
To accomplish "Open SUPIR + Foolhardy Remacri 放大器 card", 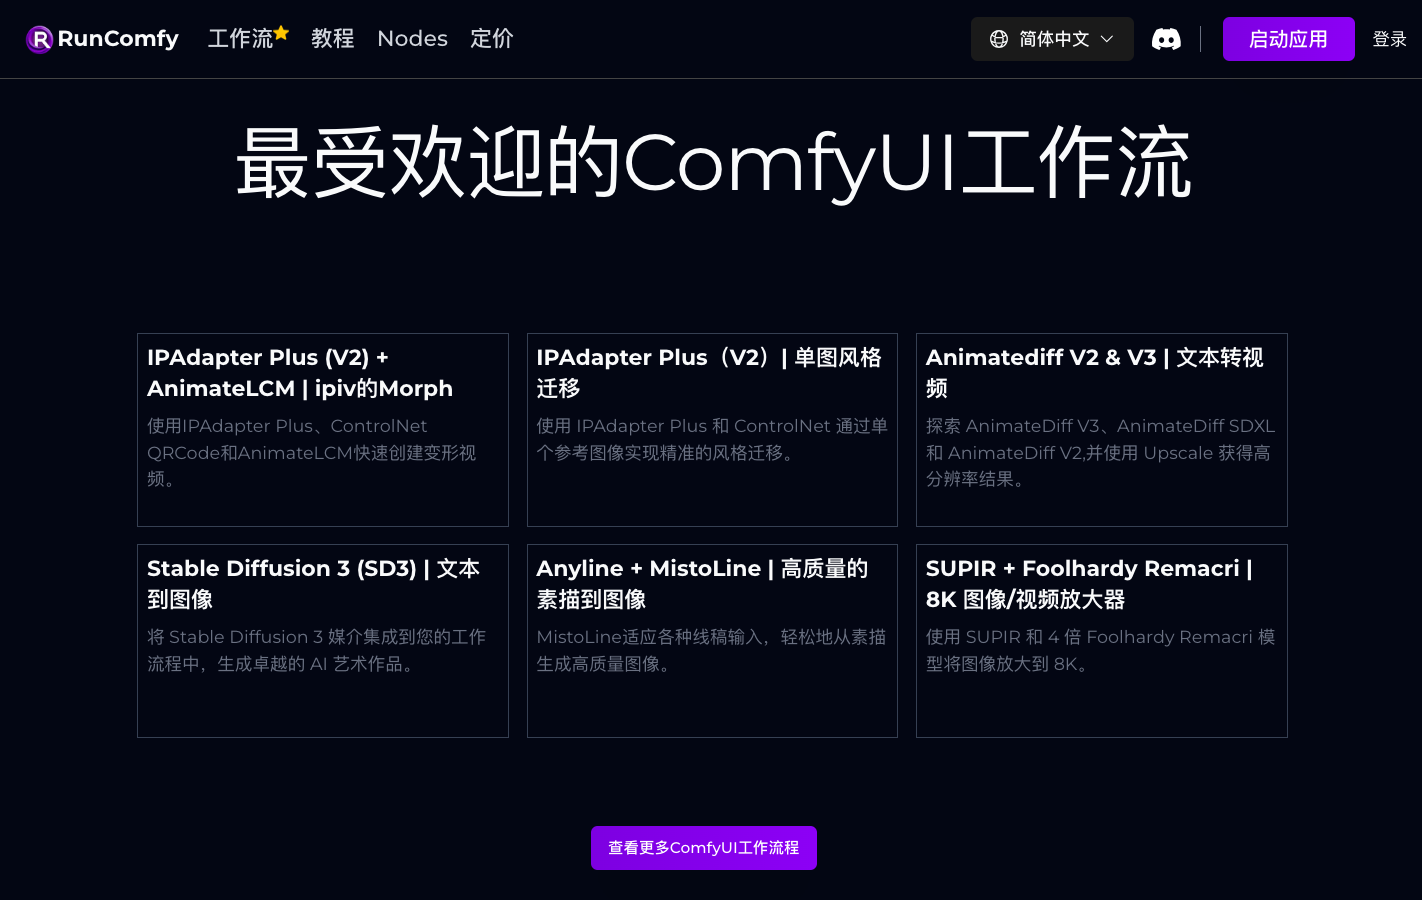I will pyautogui.click(x=1102, y=641).
